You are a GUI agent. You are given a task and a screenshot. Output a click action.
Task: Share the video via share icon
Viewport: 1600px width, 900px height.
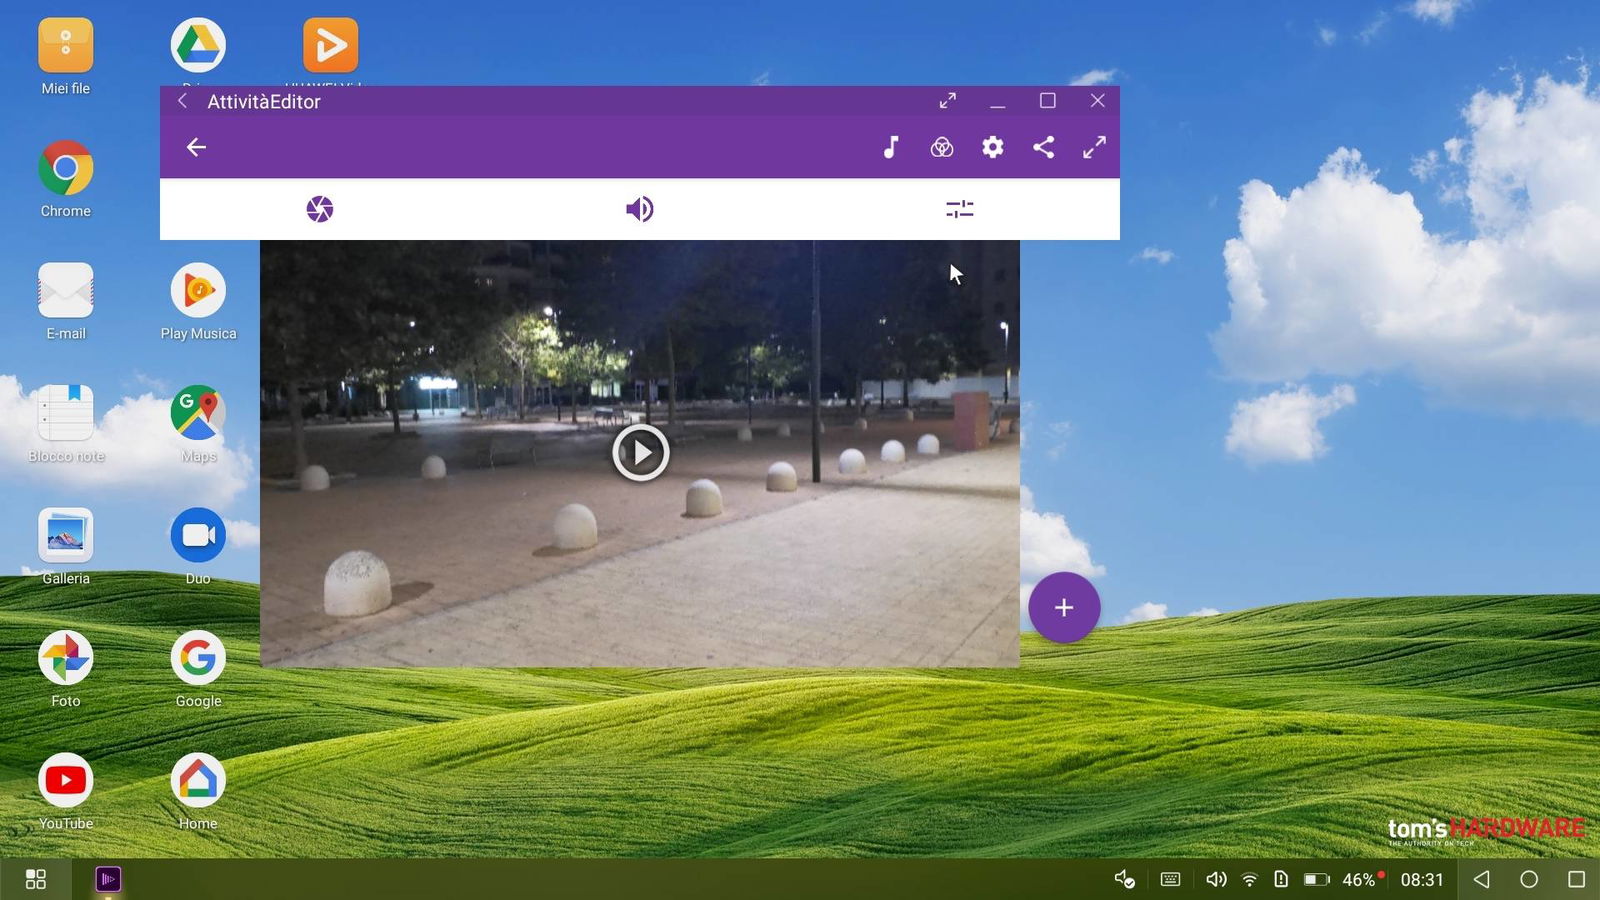[x=1043, y=147]
